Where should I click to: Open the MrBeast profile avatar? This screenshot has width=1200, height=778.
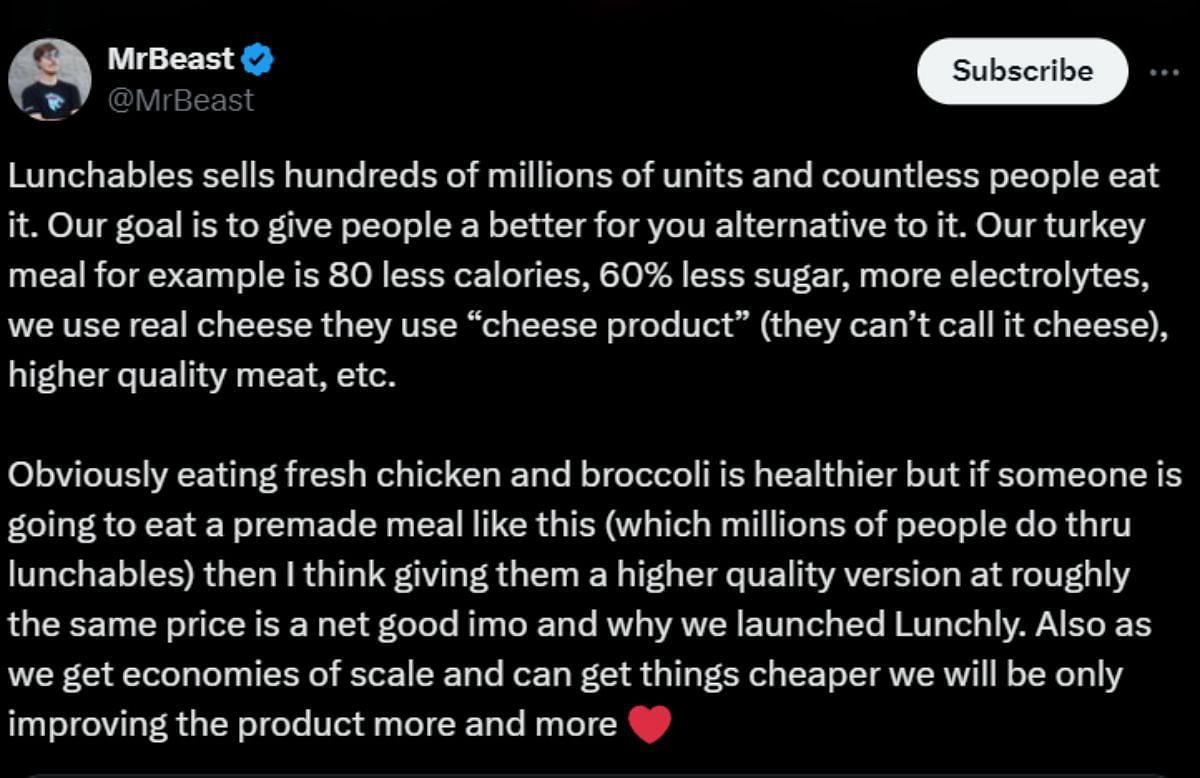50,80
